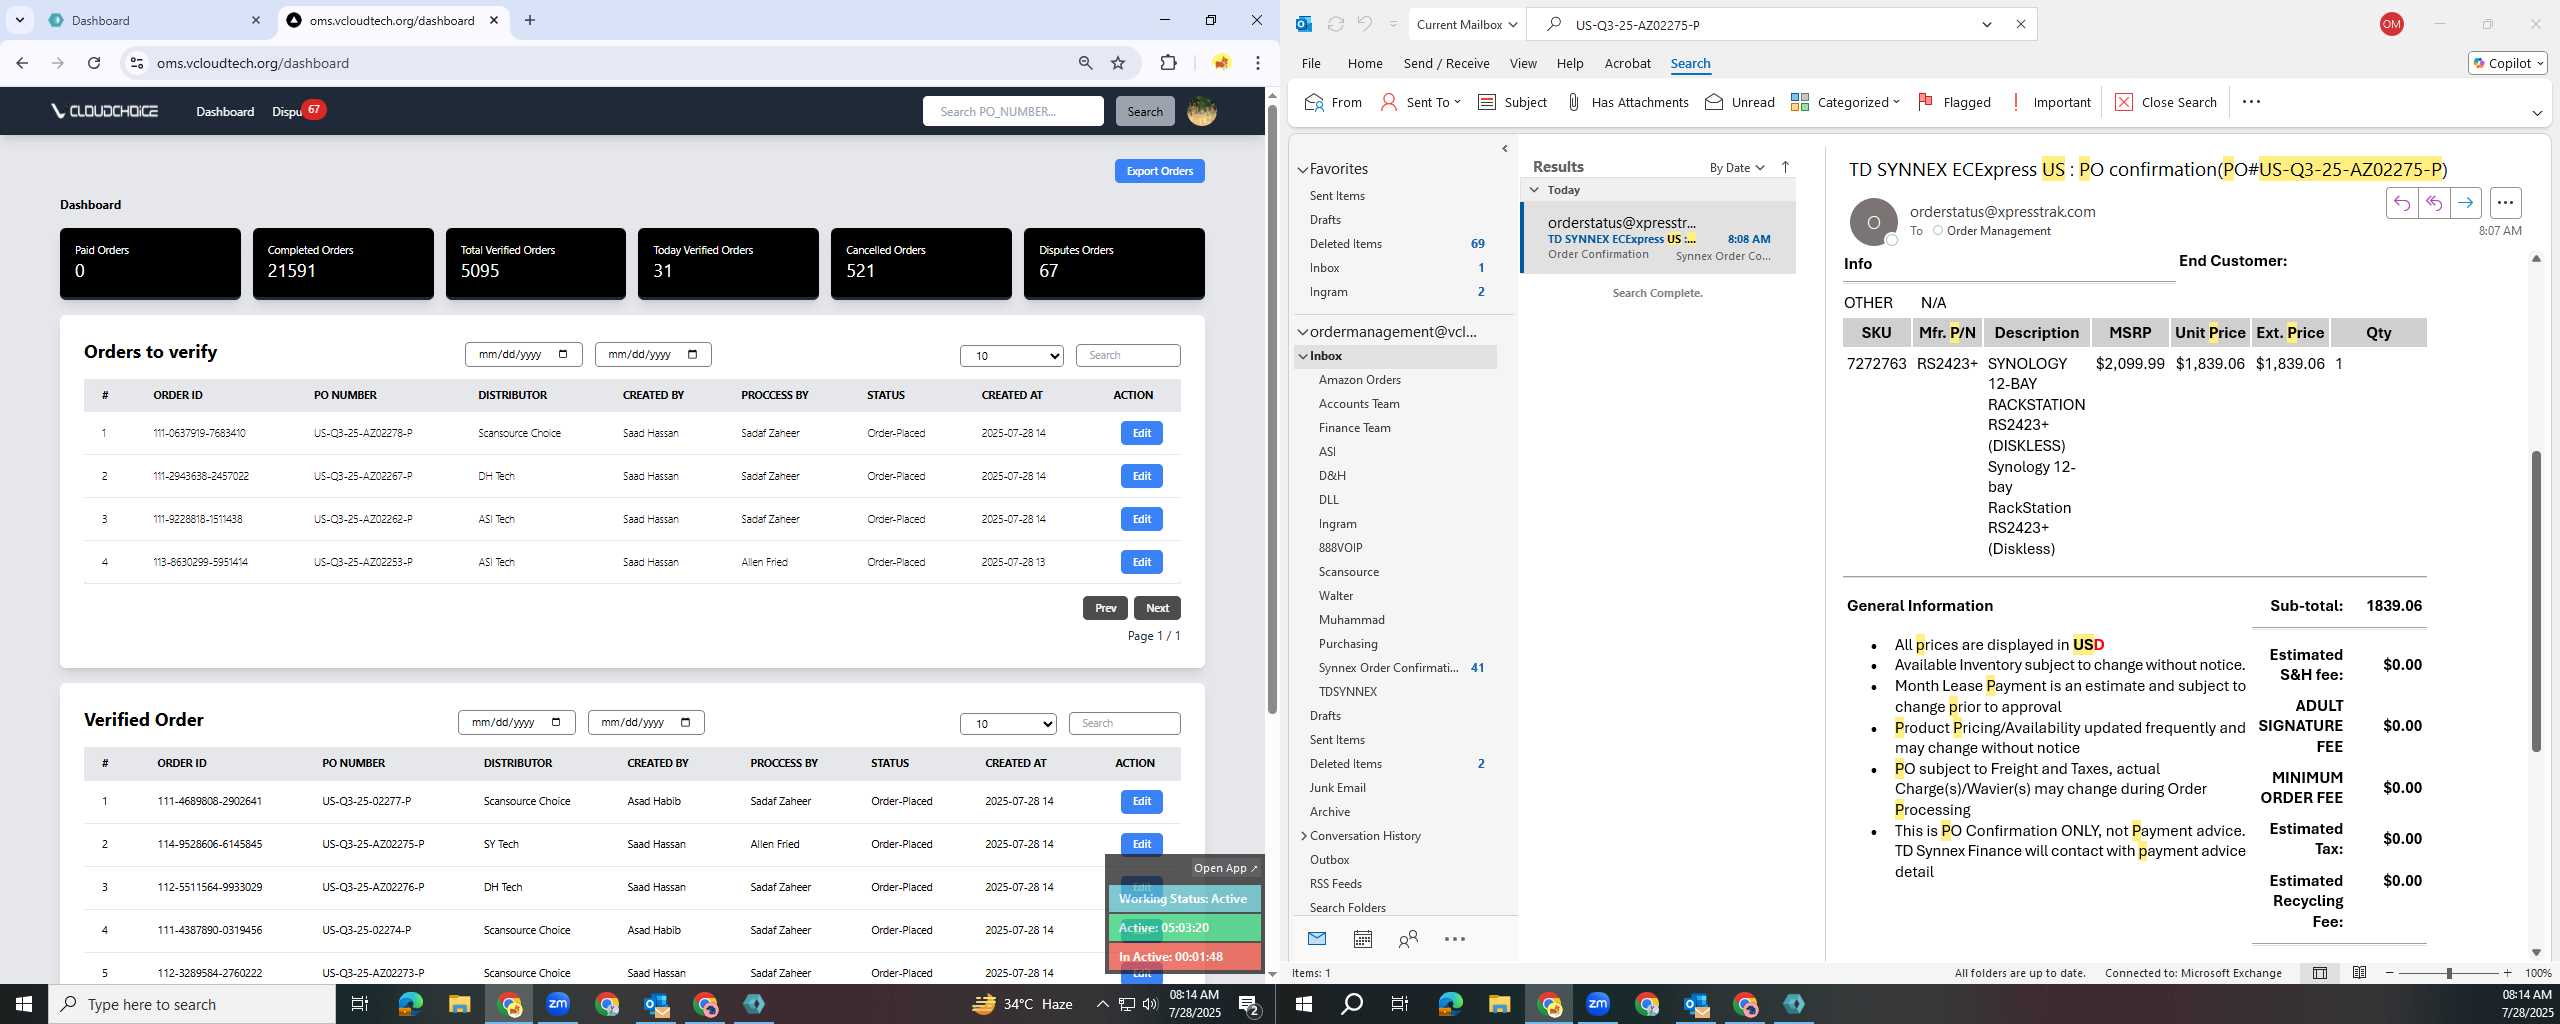
Task: Click the Search PO_NUMBER input field
Action: (1012, 111)
